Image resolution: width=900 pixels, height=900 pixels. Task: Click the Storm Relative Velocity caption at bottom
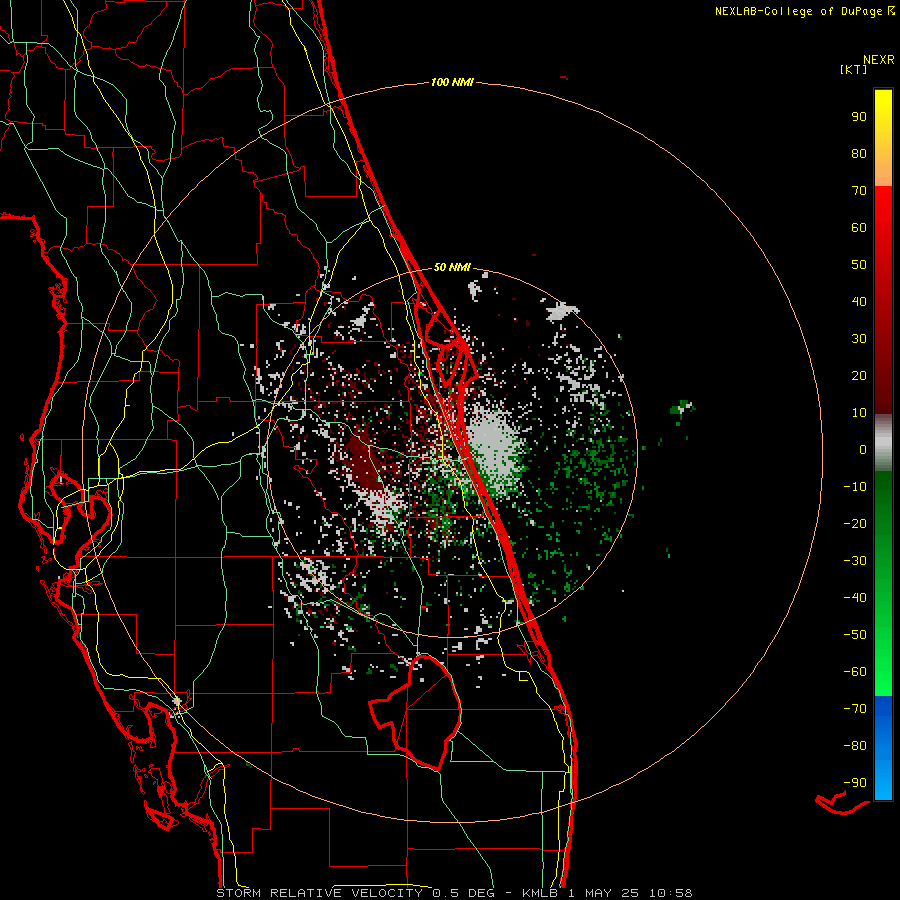pyautogui.click(x=454, y=893)
